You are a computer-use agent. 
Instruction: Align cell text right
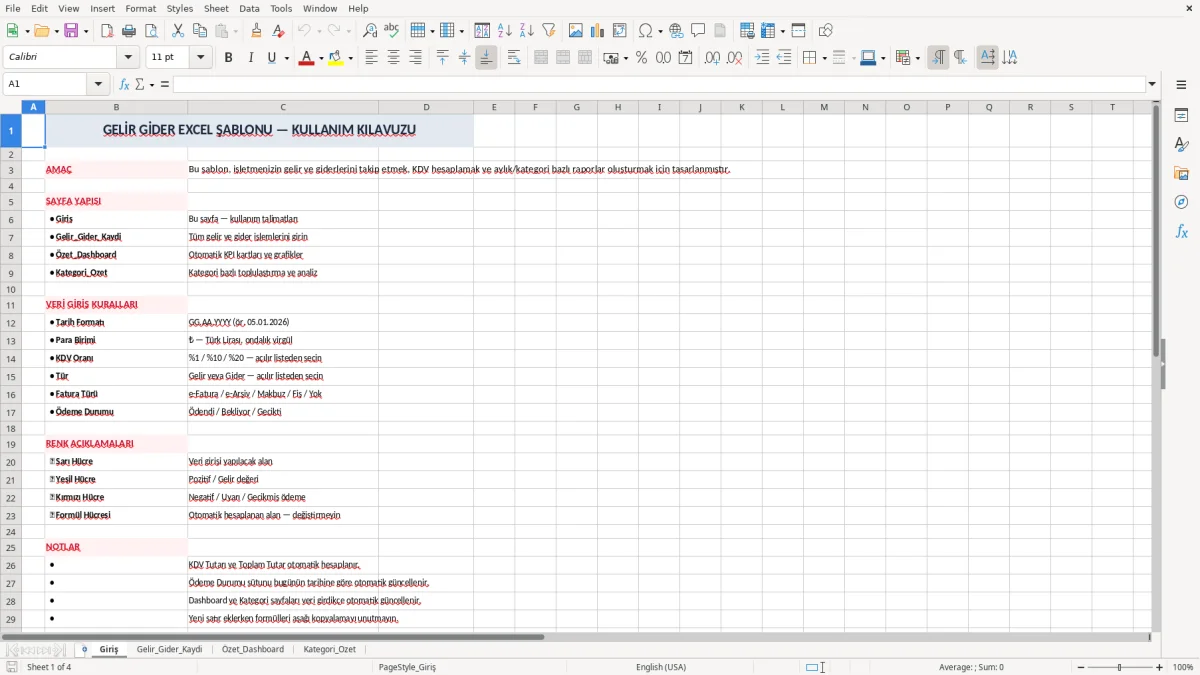pos(415,58)
